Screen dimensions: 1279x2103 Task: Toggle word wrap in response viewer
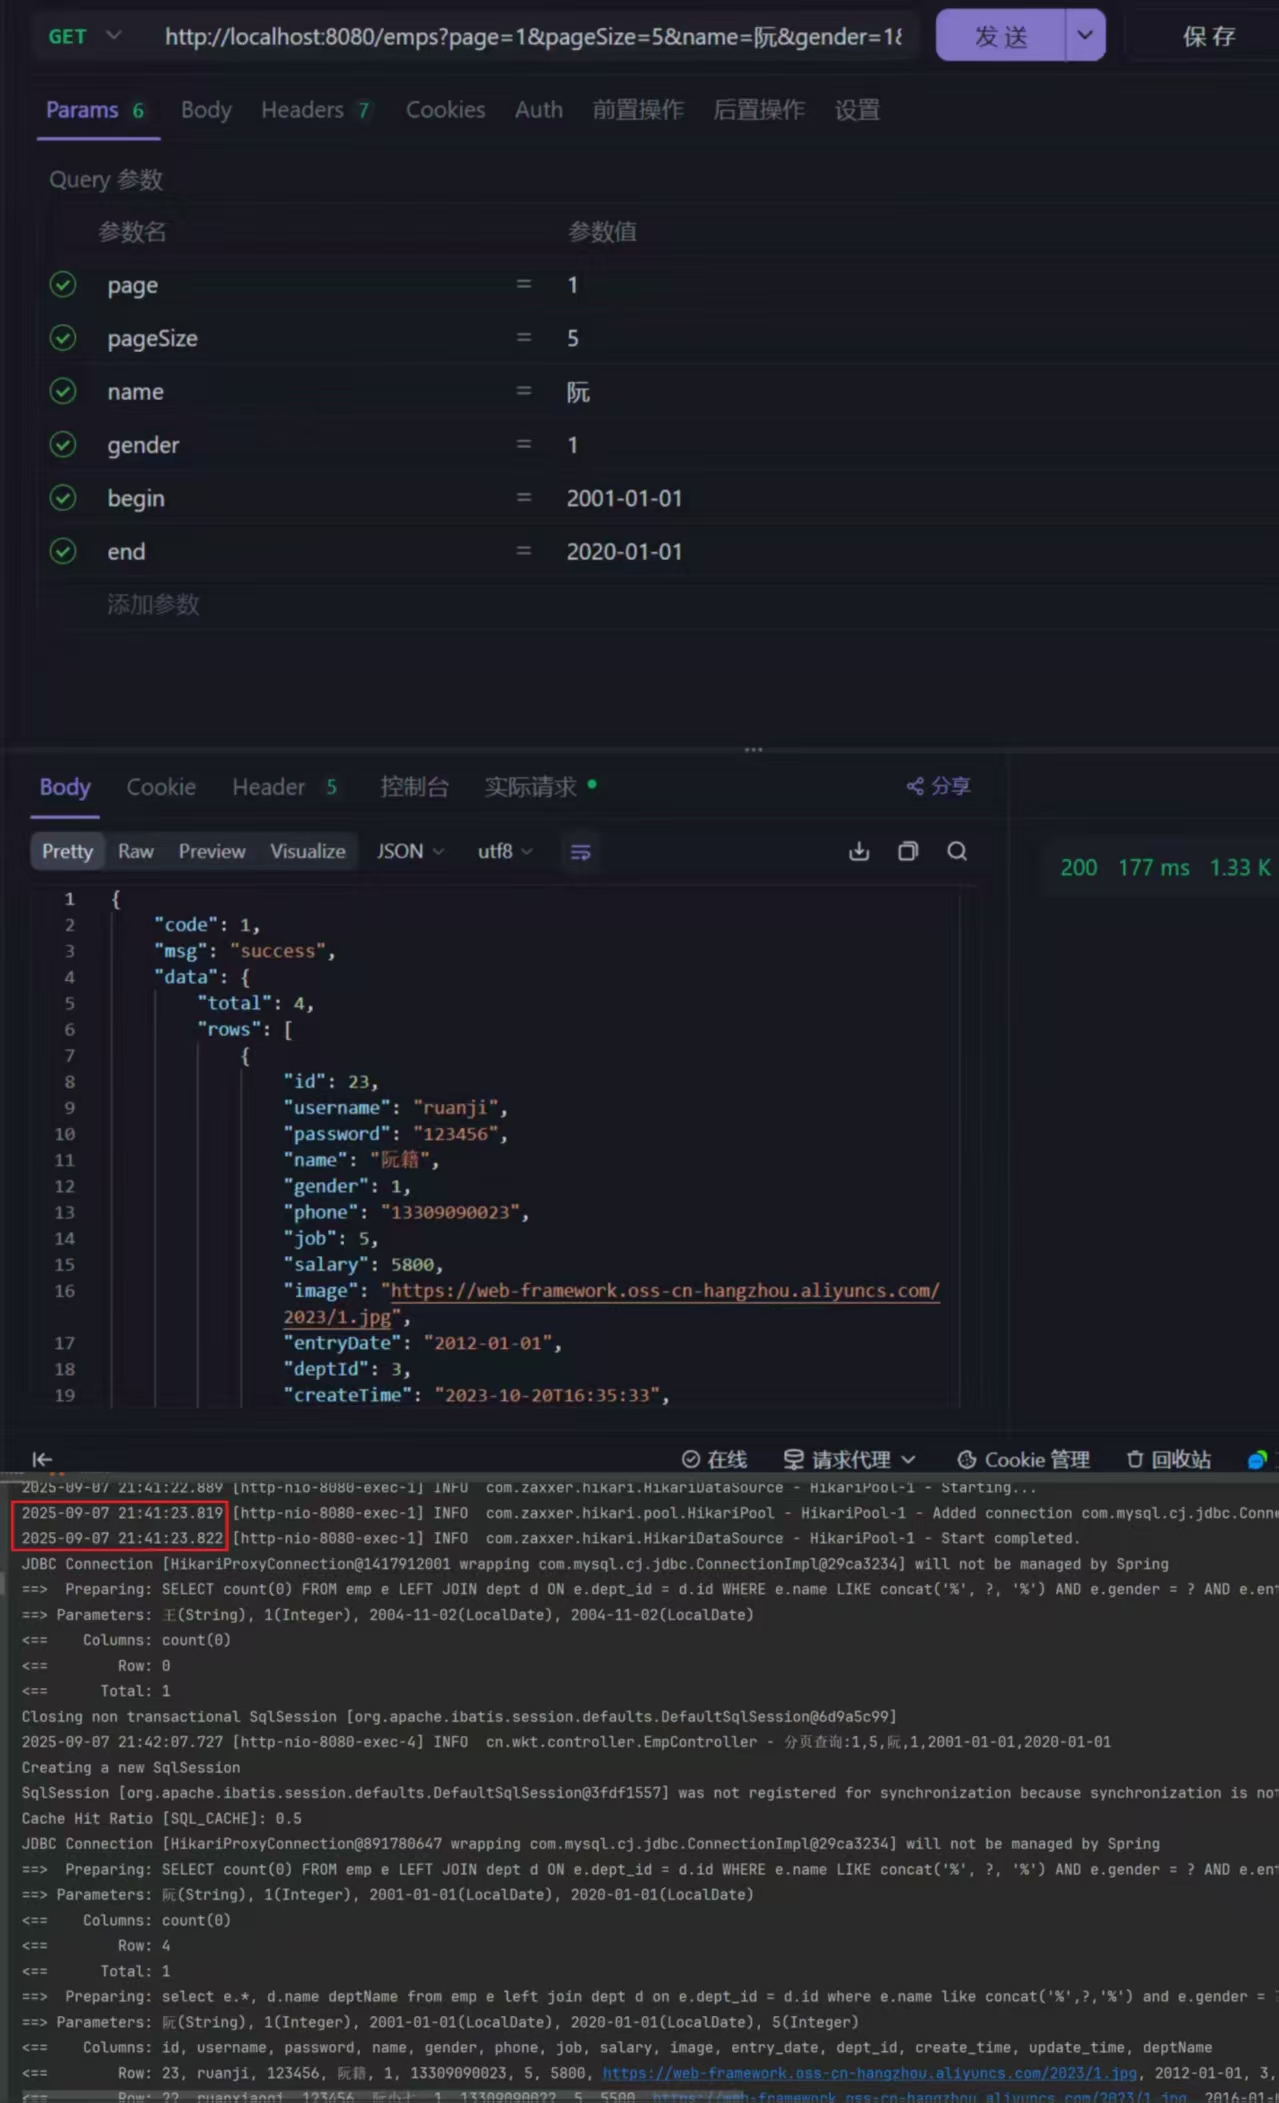[x=580, y=852]
